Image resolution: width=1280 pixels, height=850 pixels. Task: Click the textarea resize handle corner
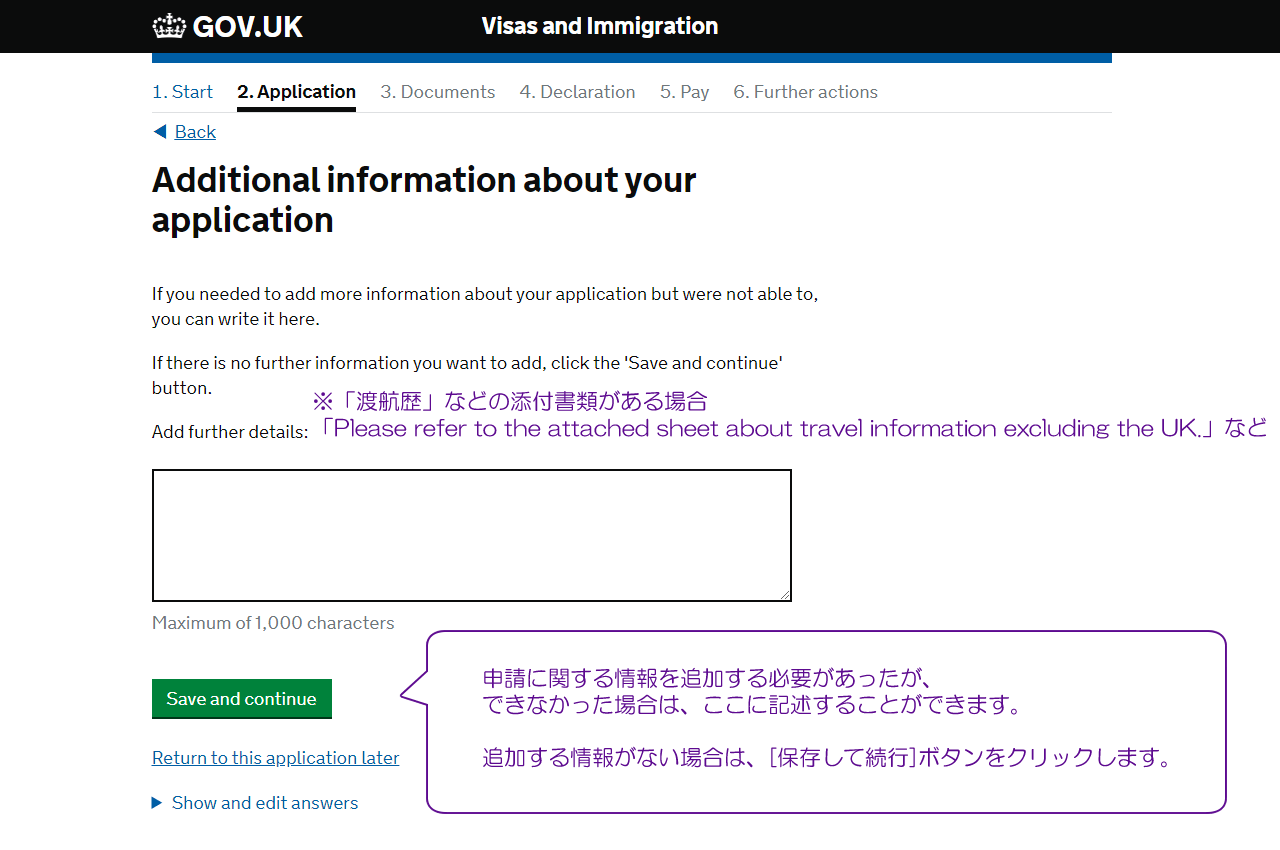coord(785,595)
